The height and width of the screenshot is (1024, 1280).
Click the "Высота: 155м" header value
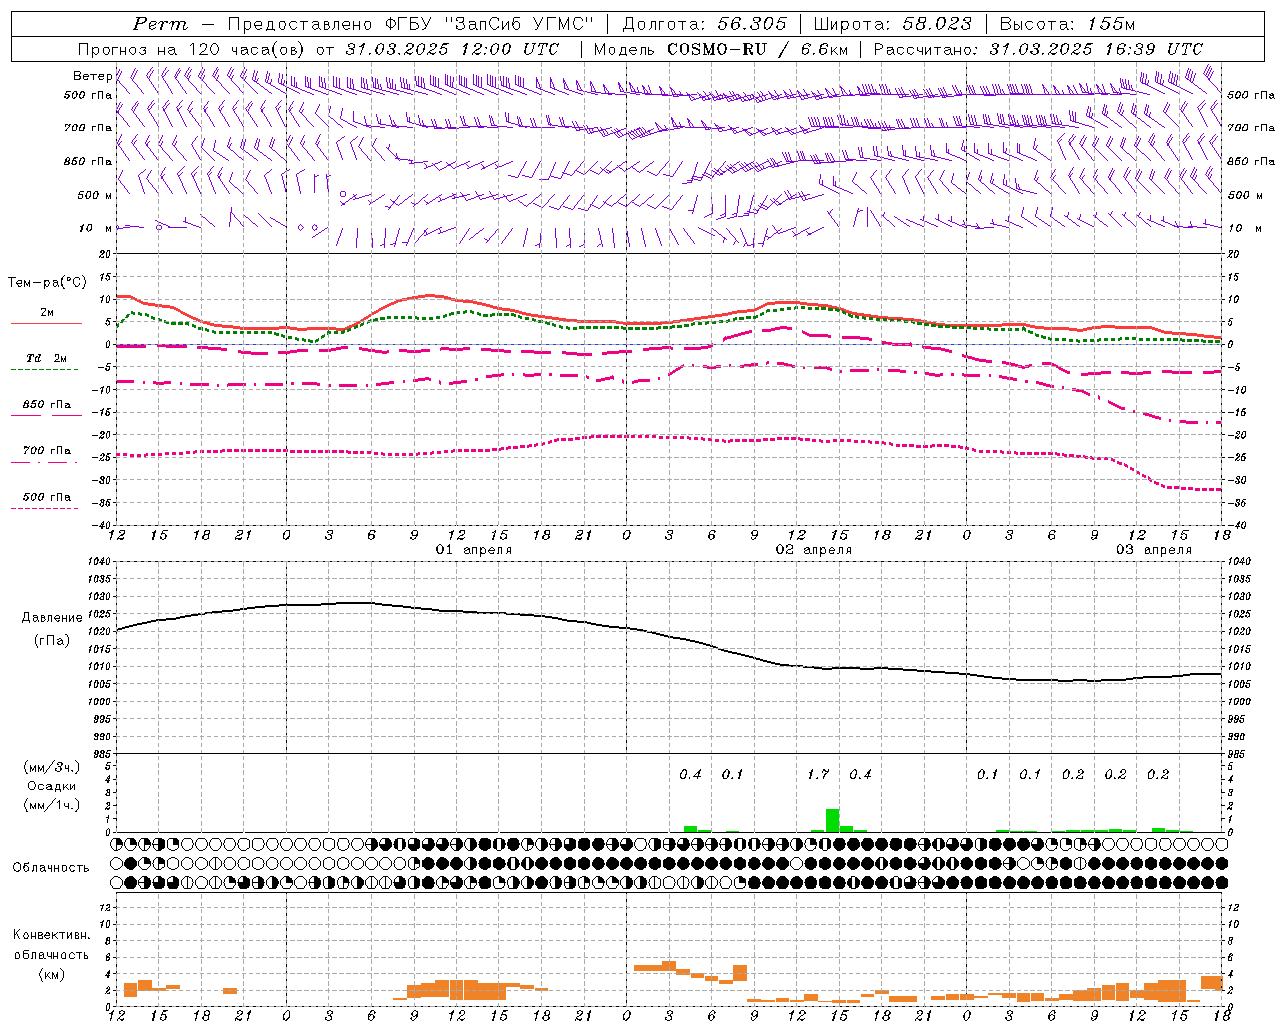click(1067, 24)
